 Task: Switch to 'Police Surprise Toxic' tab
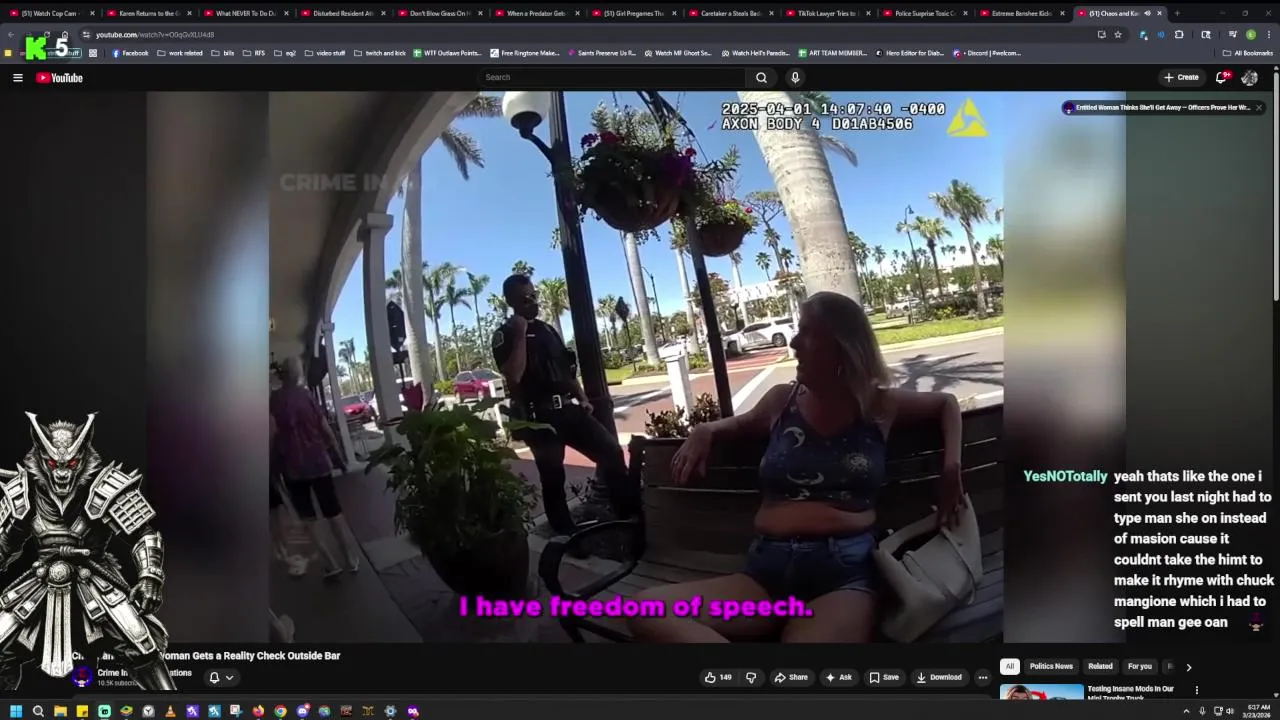click(x=923, y=13)
